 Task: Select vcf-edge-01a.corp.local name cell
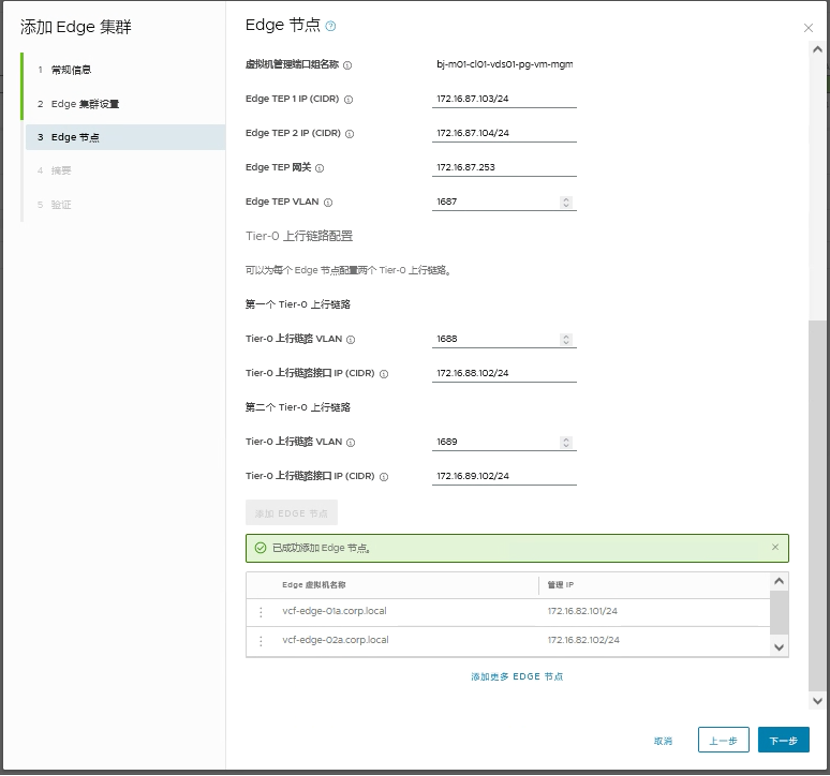335,611
